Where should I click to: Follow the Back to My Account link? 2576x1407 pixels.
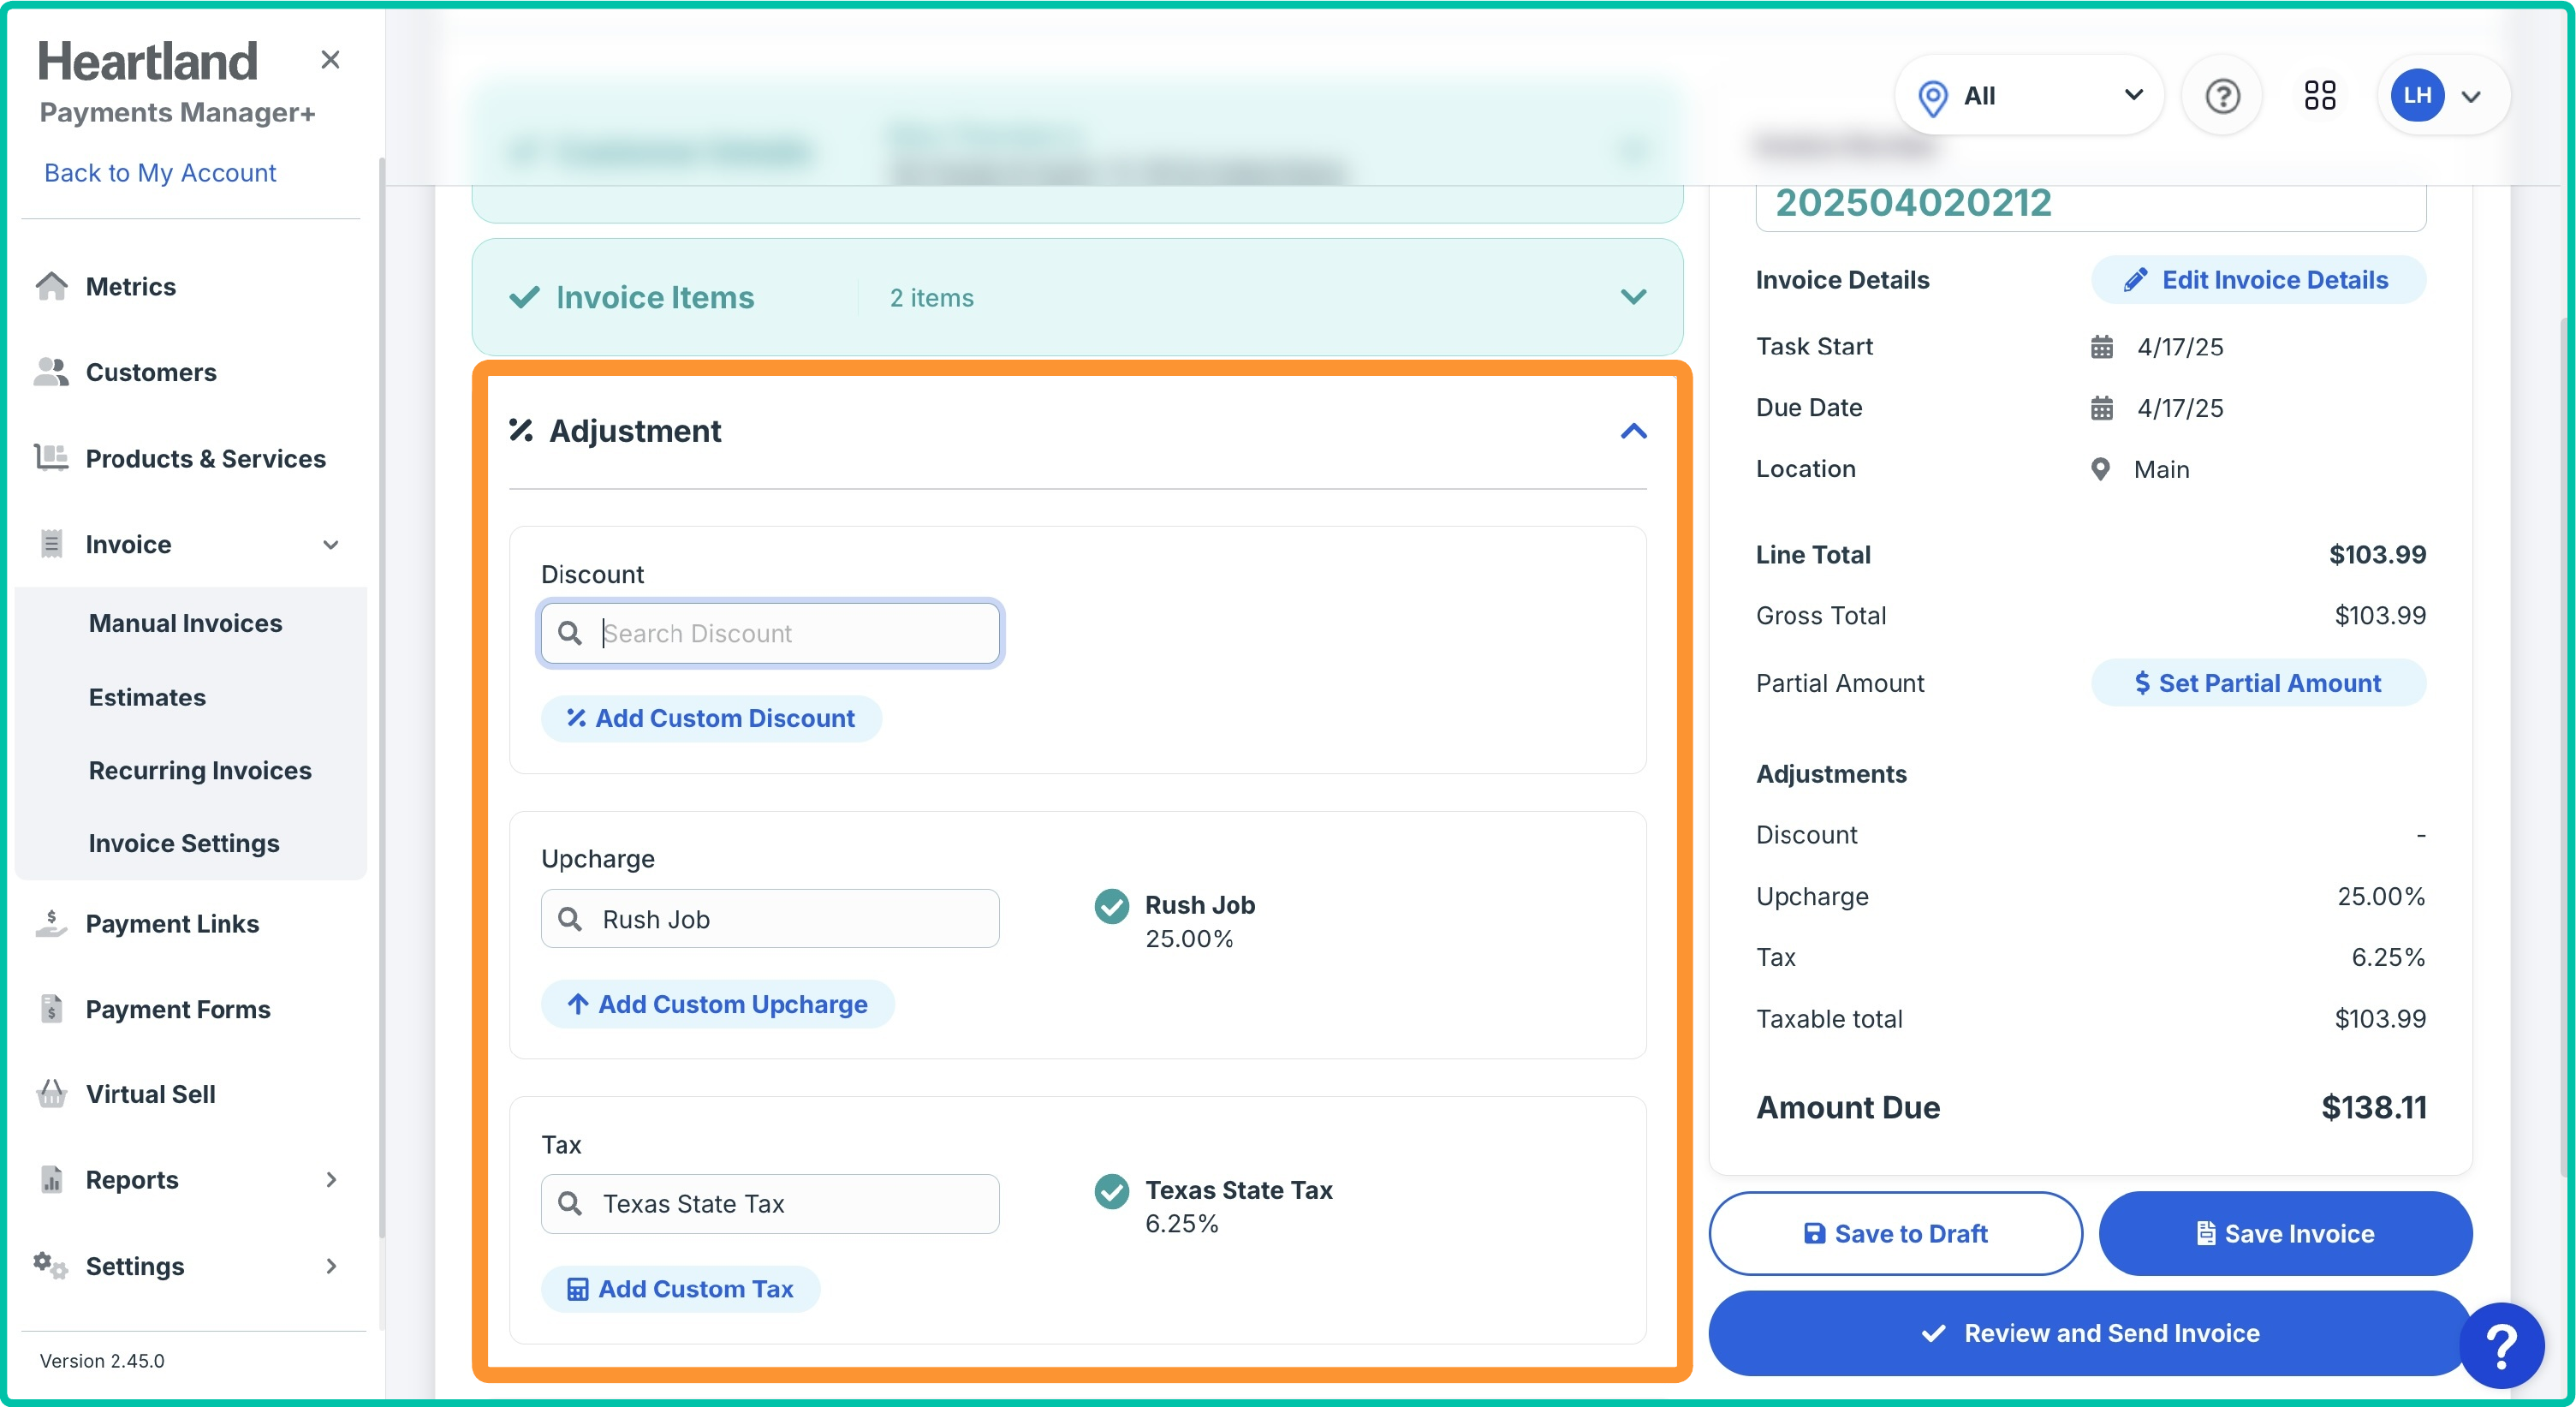(x=160, y=173)
